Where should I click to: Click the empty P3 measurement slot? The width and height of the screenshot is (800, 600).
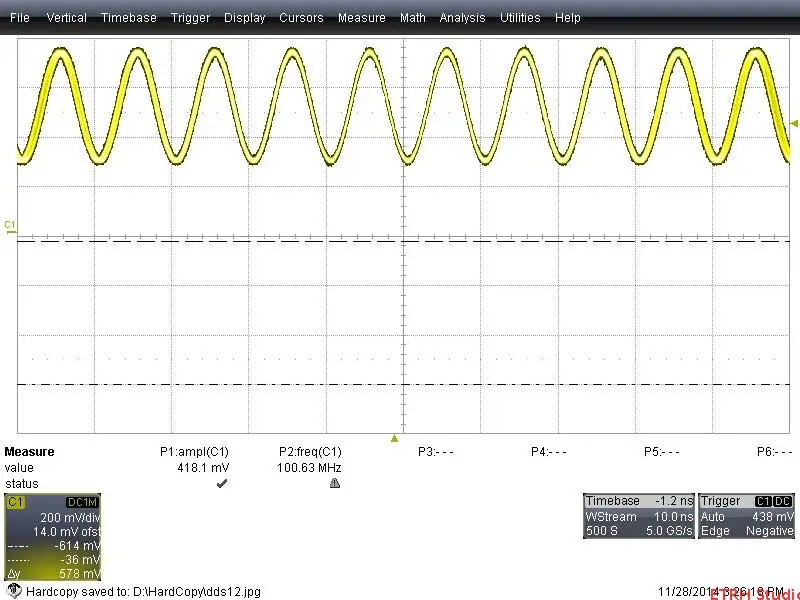click(437, 451)
